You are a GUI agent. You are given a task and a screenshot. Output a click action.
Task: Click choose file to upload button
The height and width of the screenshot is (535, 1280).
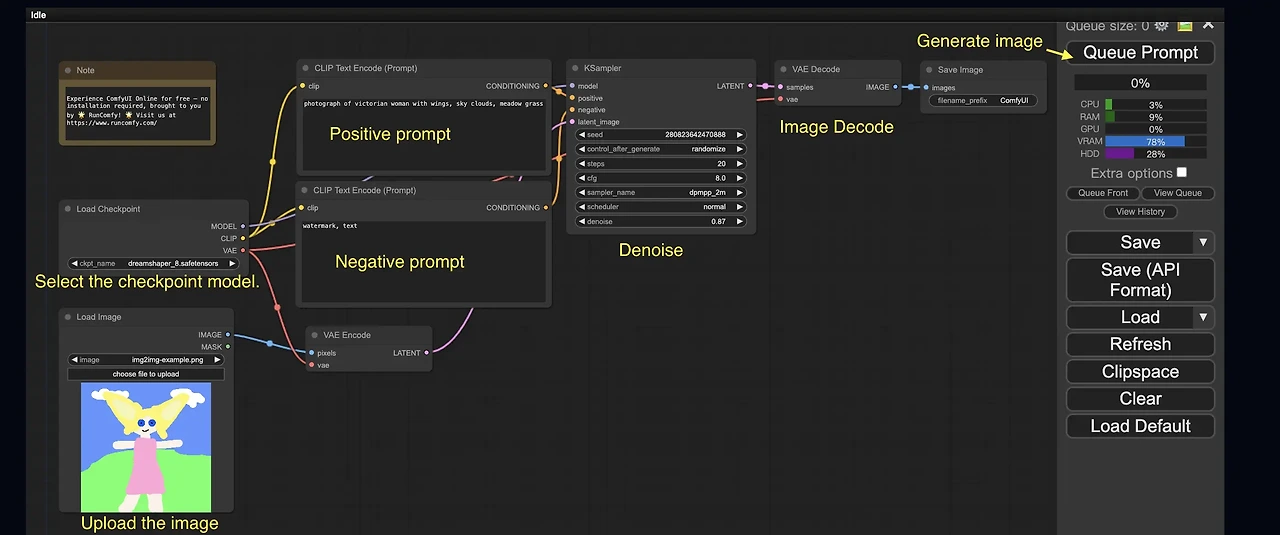pos(146,374)
